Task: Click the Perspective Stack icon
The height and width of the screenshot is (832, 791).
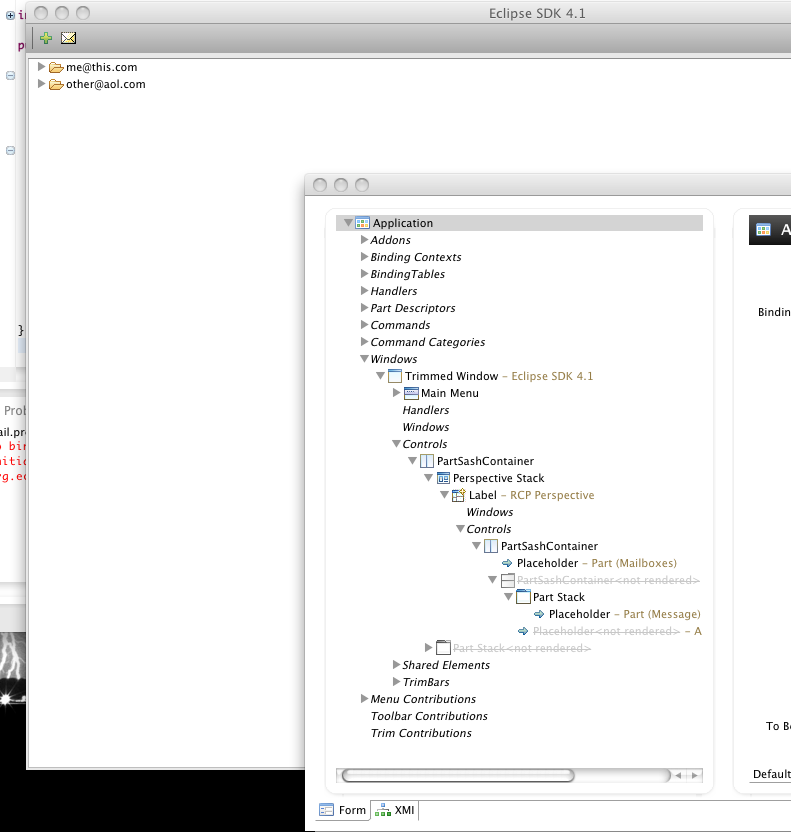Action: 444,478
